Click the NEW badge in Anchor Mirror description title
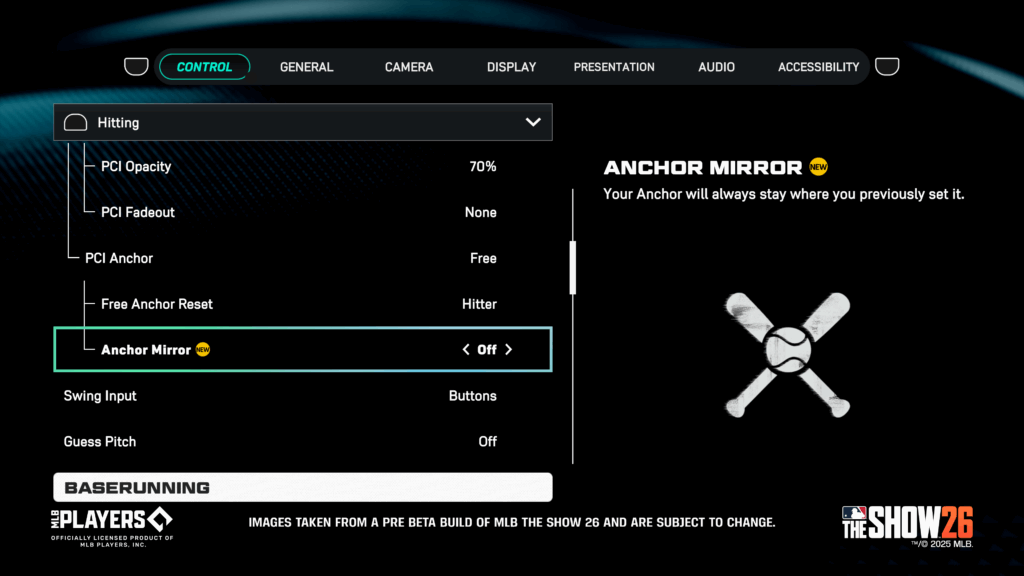Image resolution: width=1024 pixels, height=576 pixels. (819, 167)
